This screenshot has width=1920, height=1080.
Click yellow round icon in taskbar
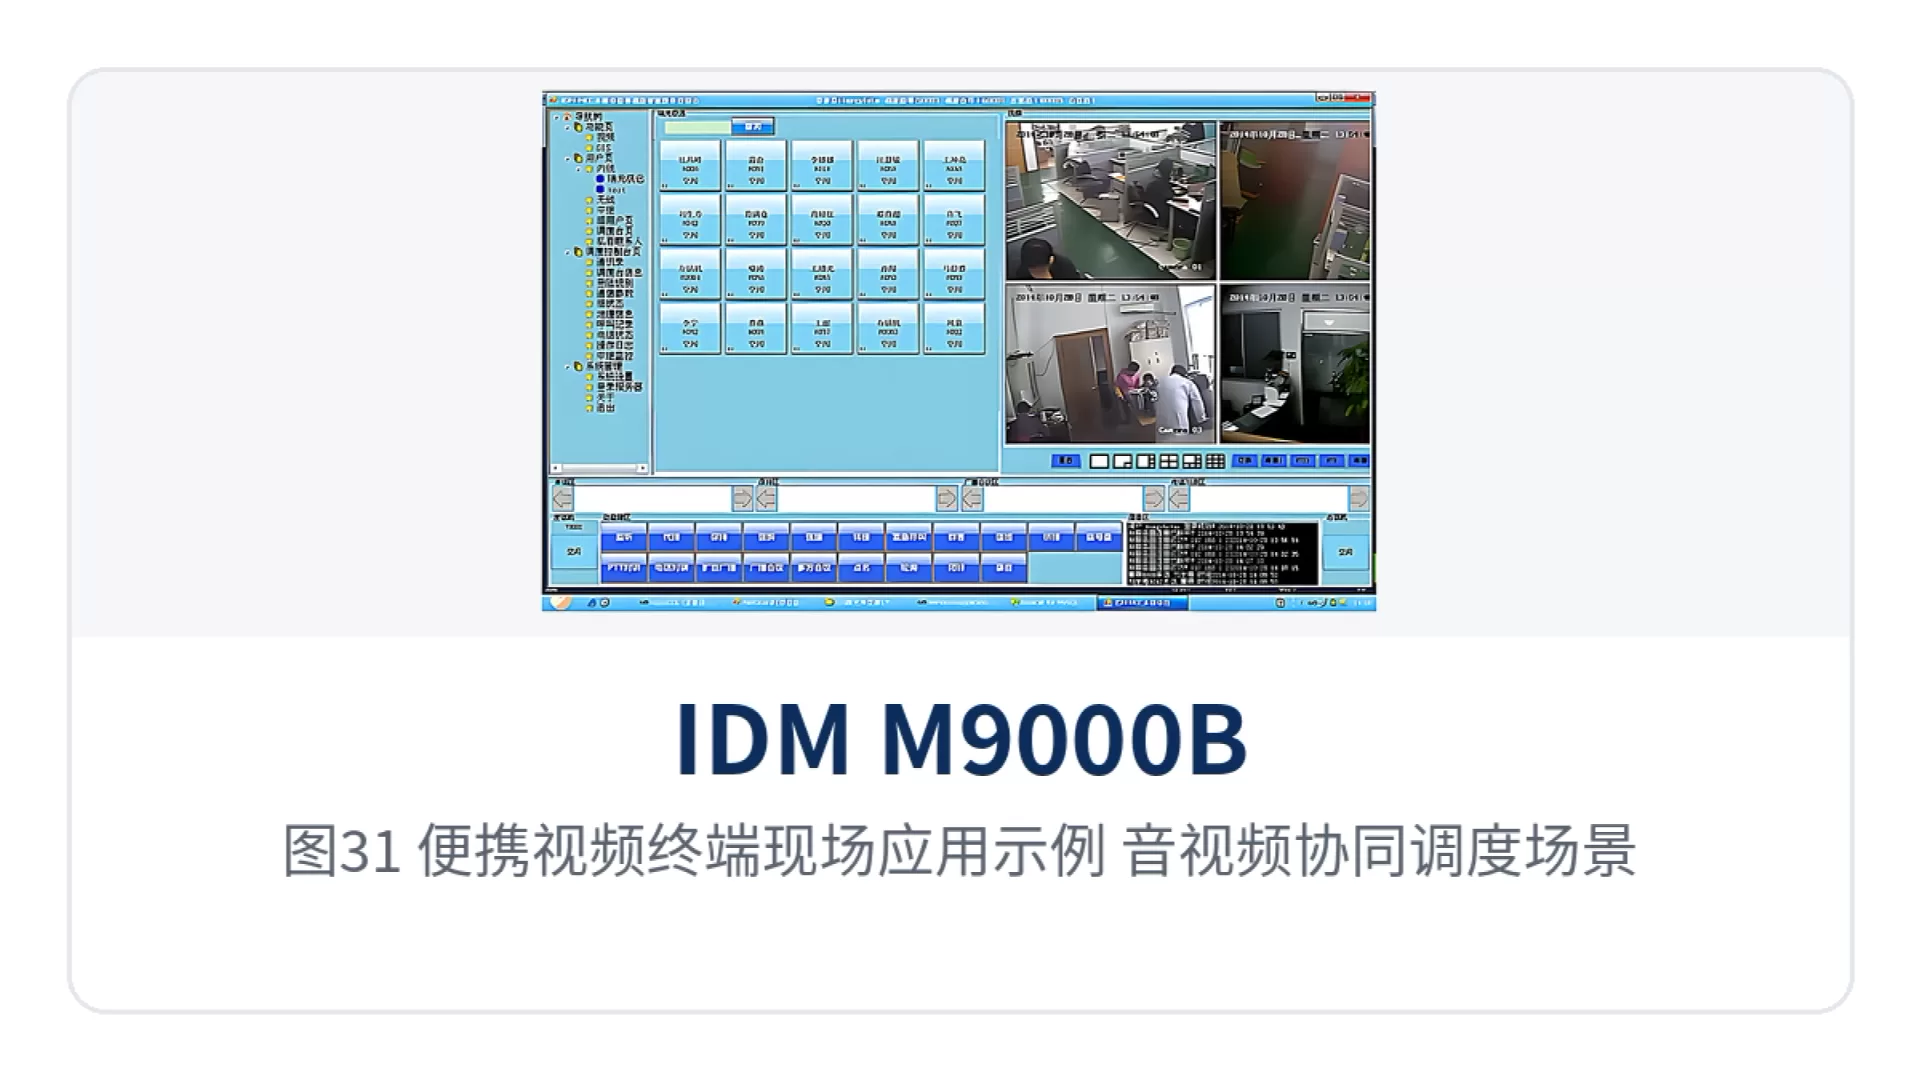point(829,603)
